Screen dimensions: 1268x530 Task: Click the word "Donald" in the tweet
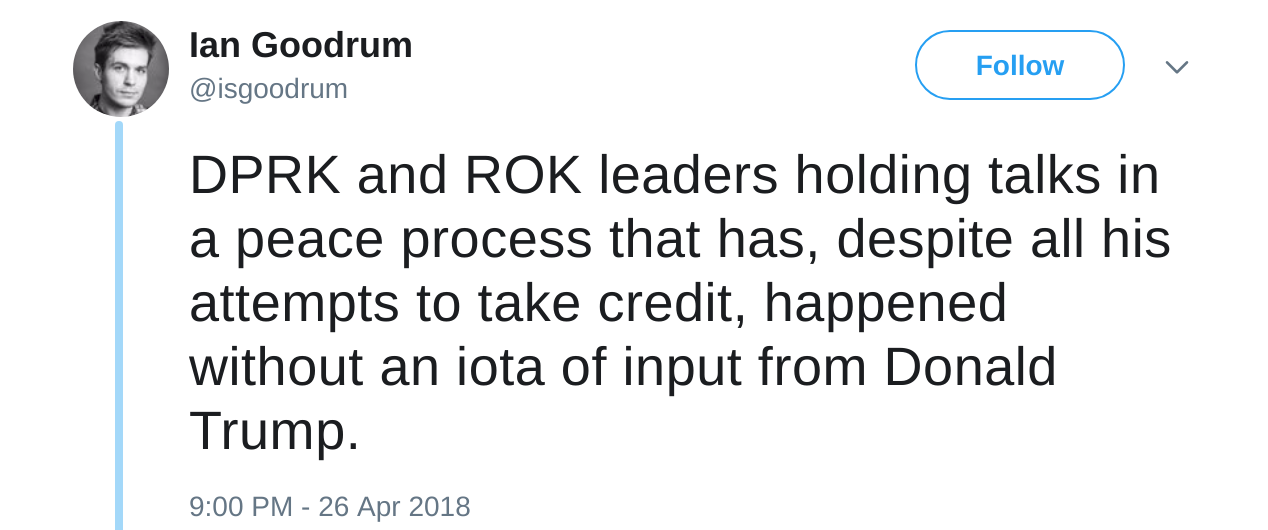pyautogui.click(x=969, y=367)
